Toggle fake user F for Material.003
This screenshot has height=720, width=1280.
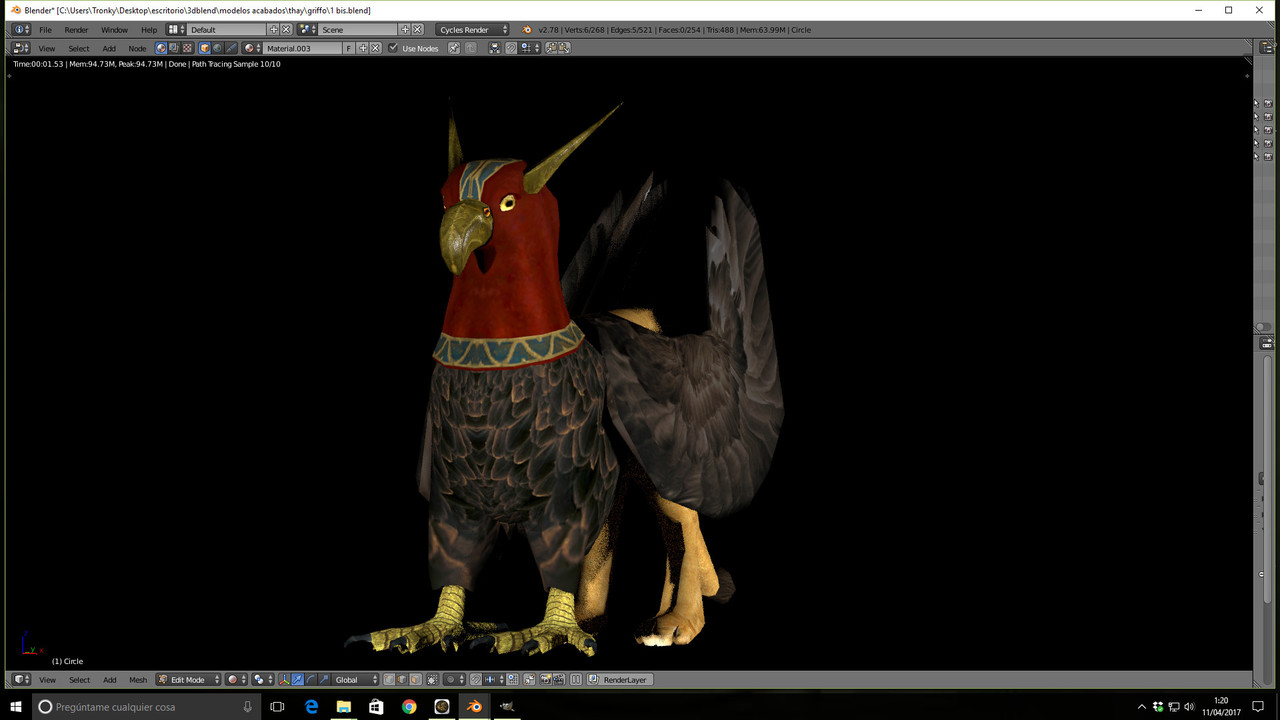click(348, 48)
